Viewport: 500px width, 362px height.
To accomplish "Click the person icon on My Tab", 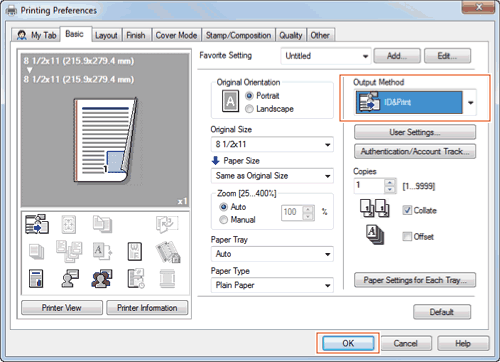I will click(22, 35).
